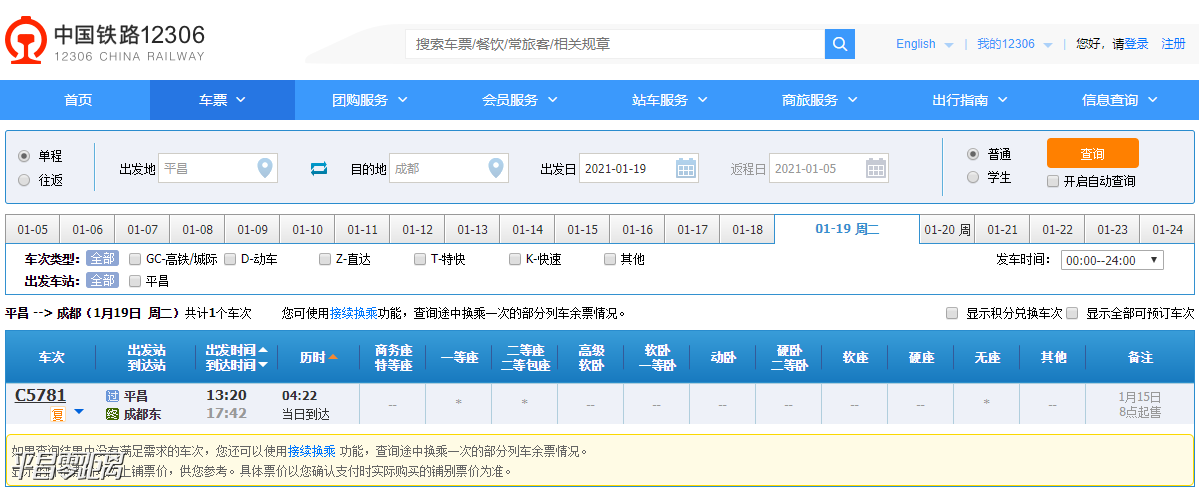Screen dimensions: 1199x490
Task: Click the blue search magnifier icon
Action: point(840,44)
